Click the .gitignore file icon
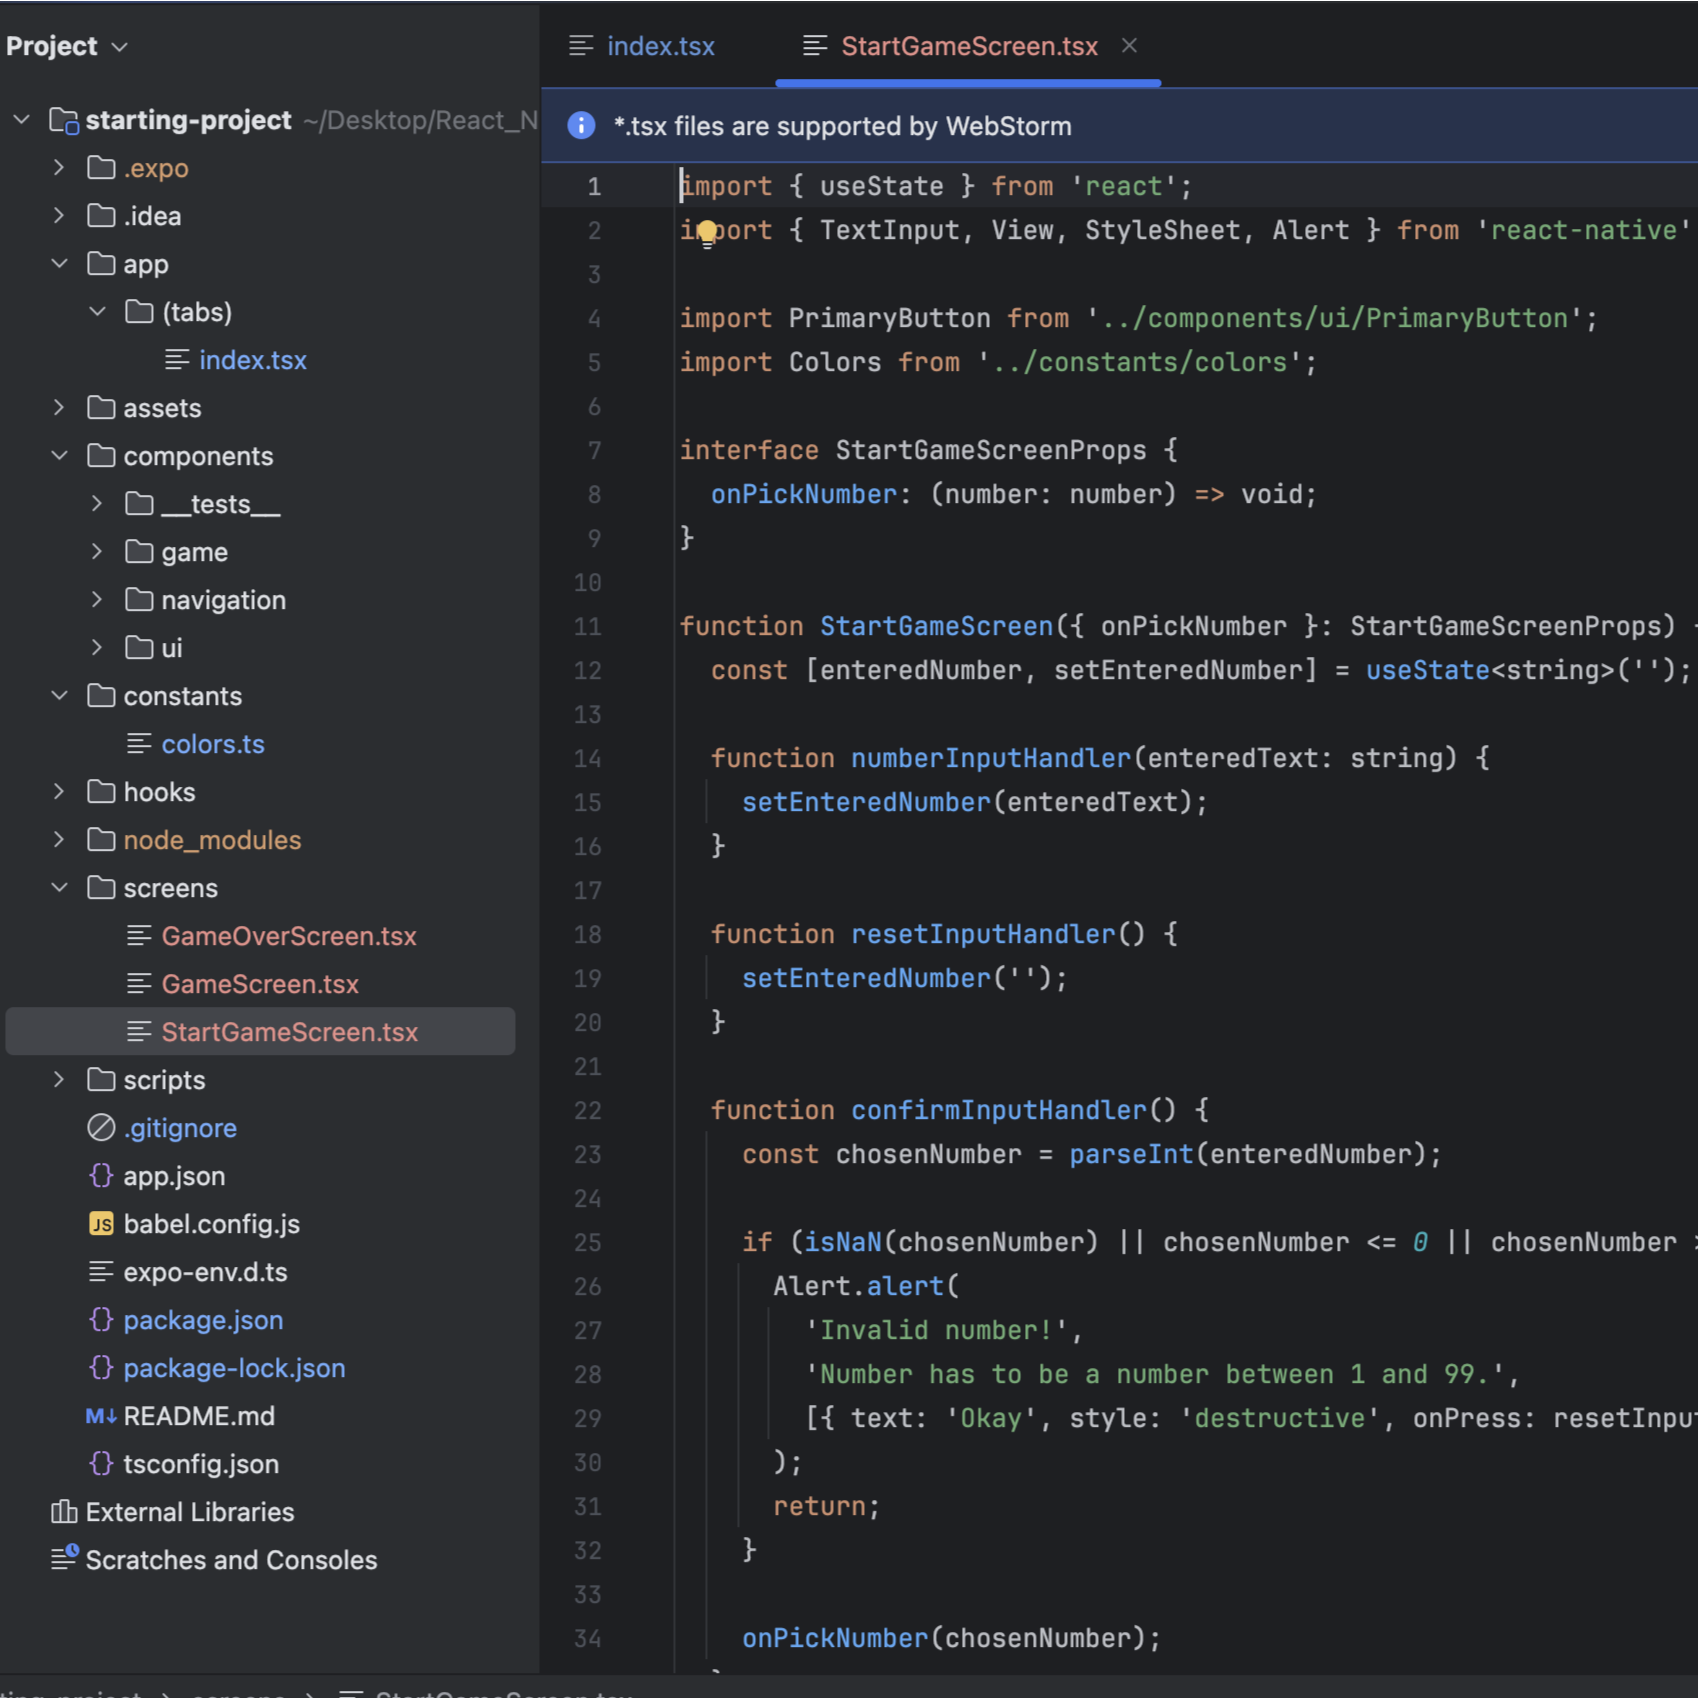The height and width of the screenshot is (1698, 1698). 101,1128
